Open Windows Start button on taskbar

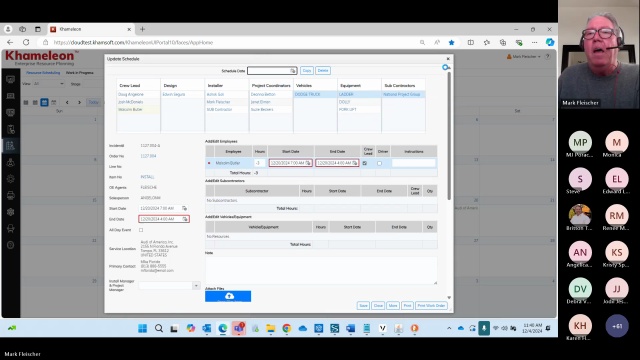(x=142, y=328)
